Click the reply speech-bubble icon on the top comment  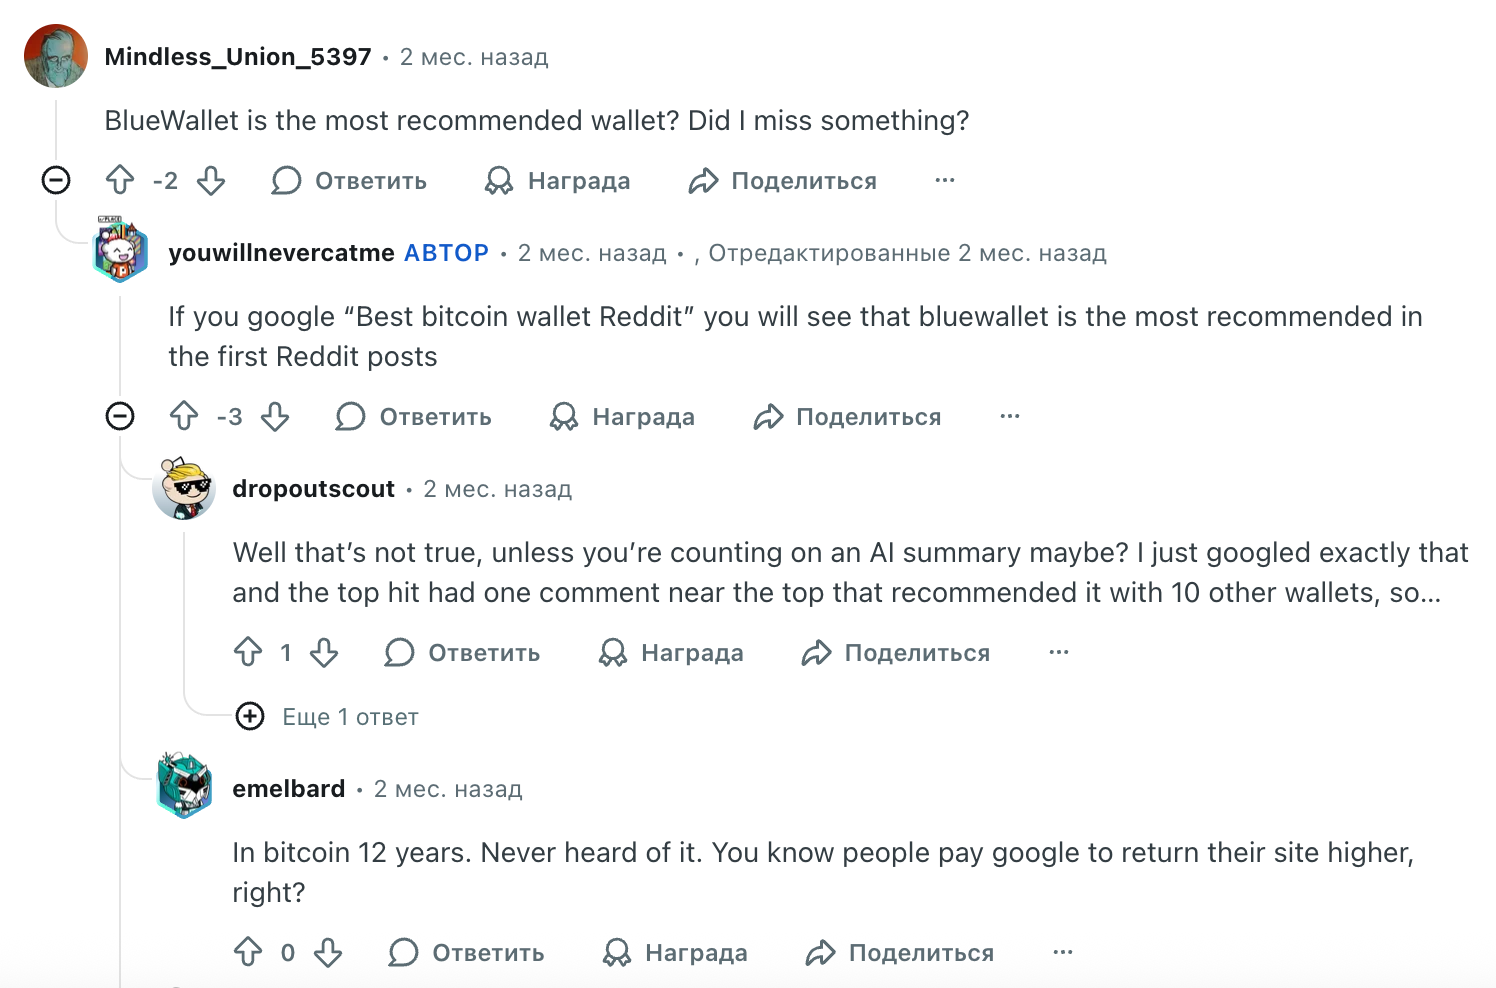pyautogui.click(x=287, y=181)
